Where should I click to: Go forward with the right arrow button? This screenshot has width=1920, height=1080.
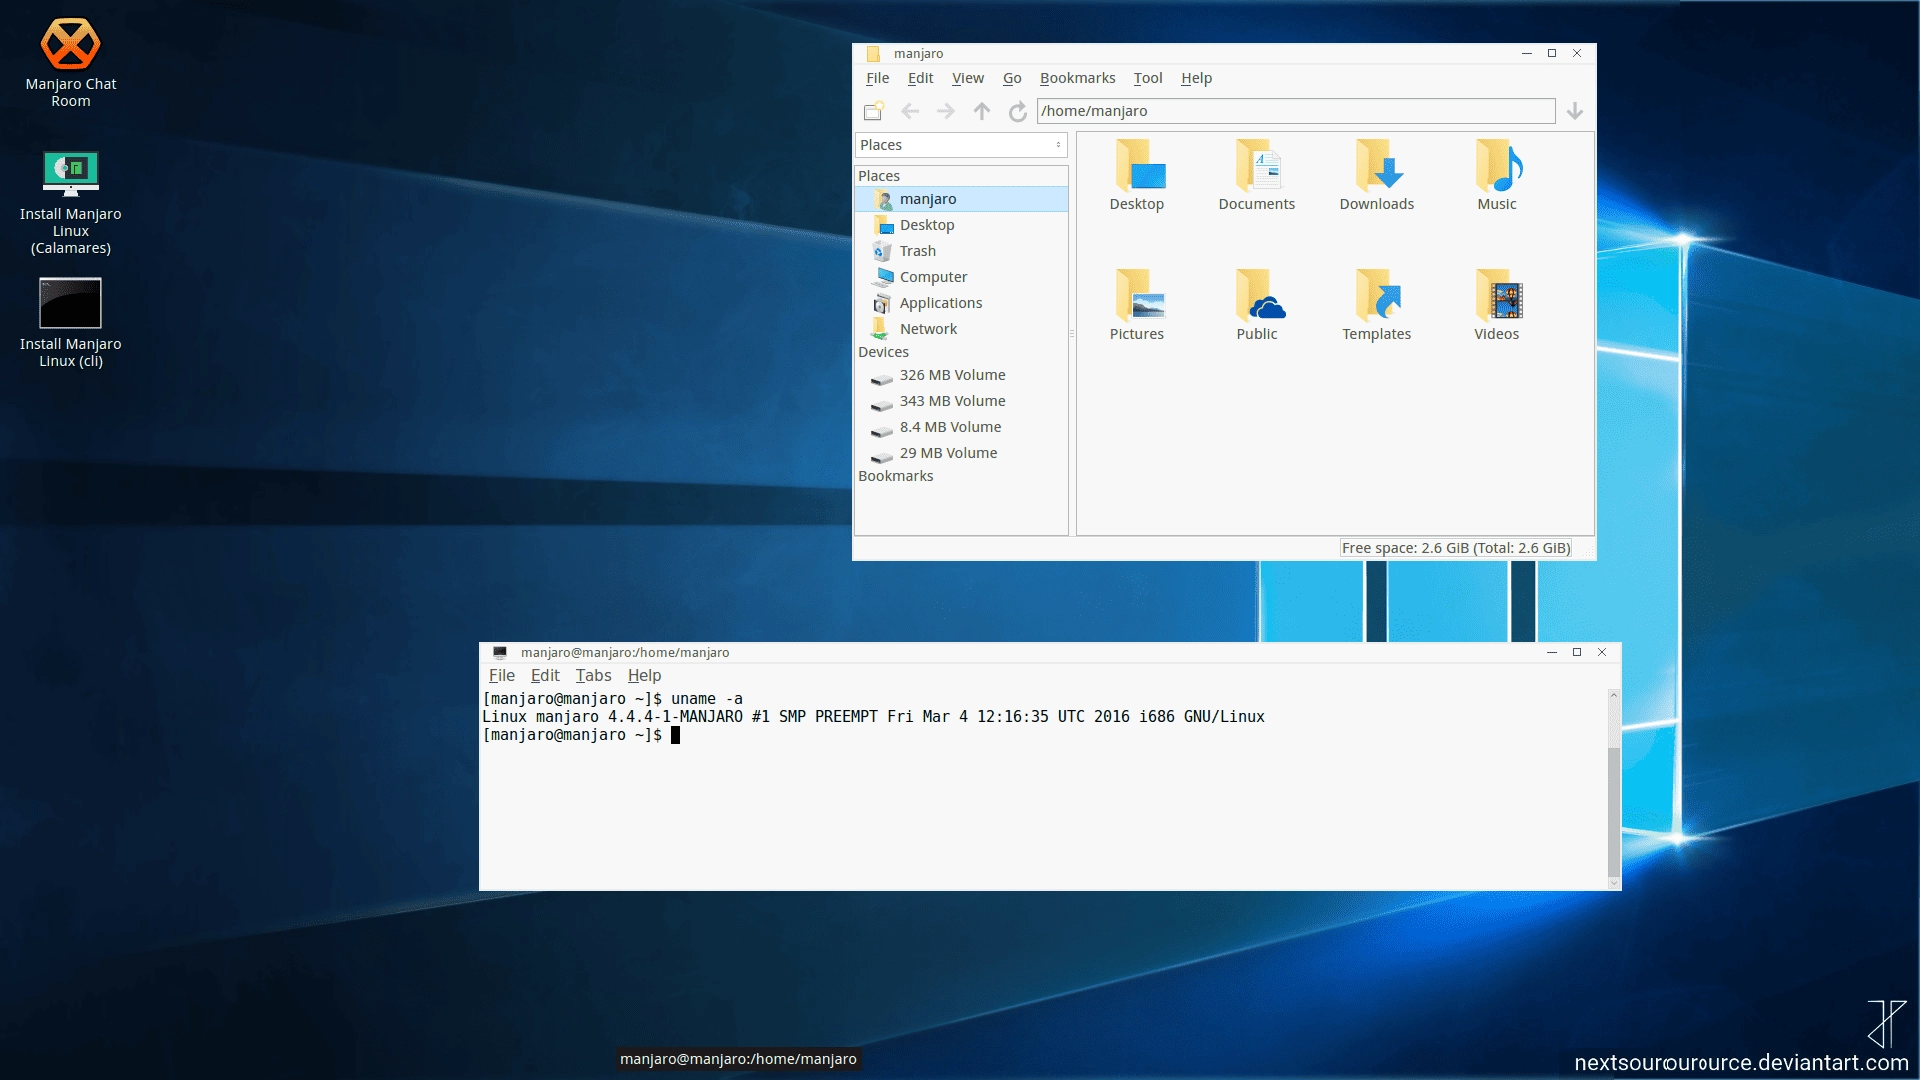[x=946, y=111]
